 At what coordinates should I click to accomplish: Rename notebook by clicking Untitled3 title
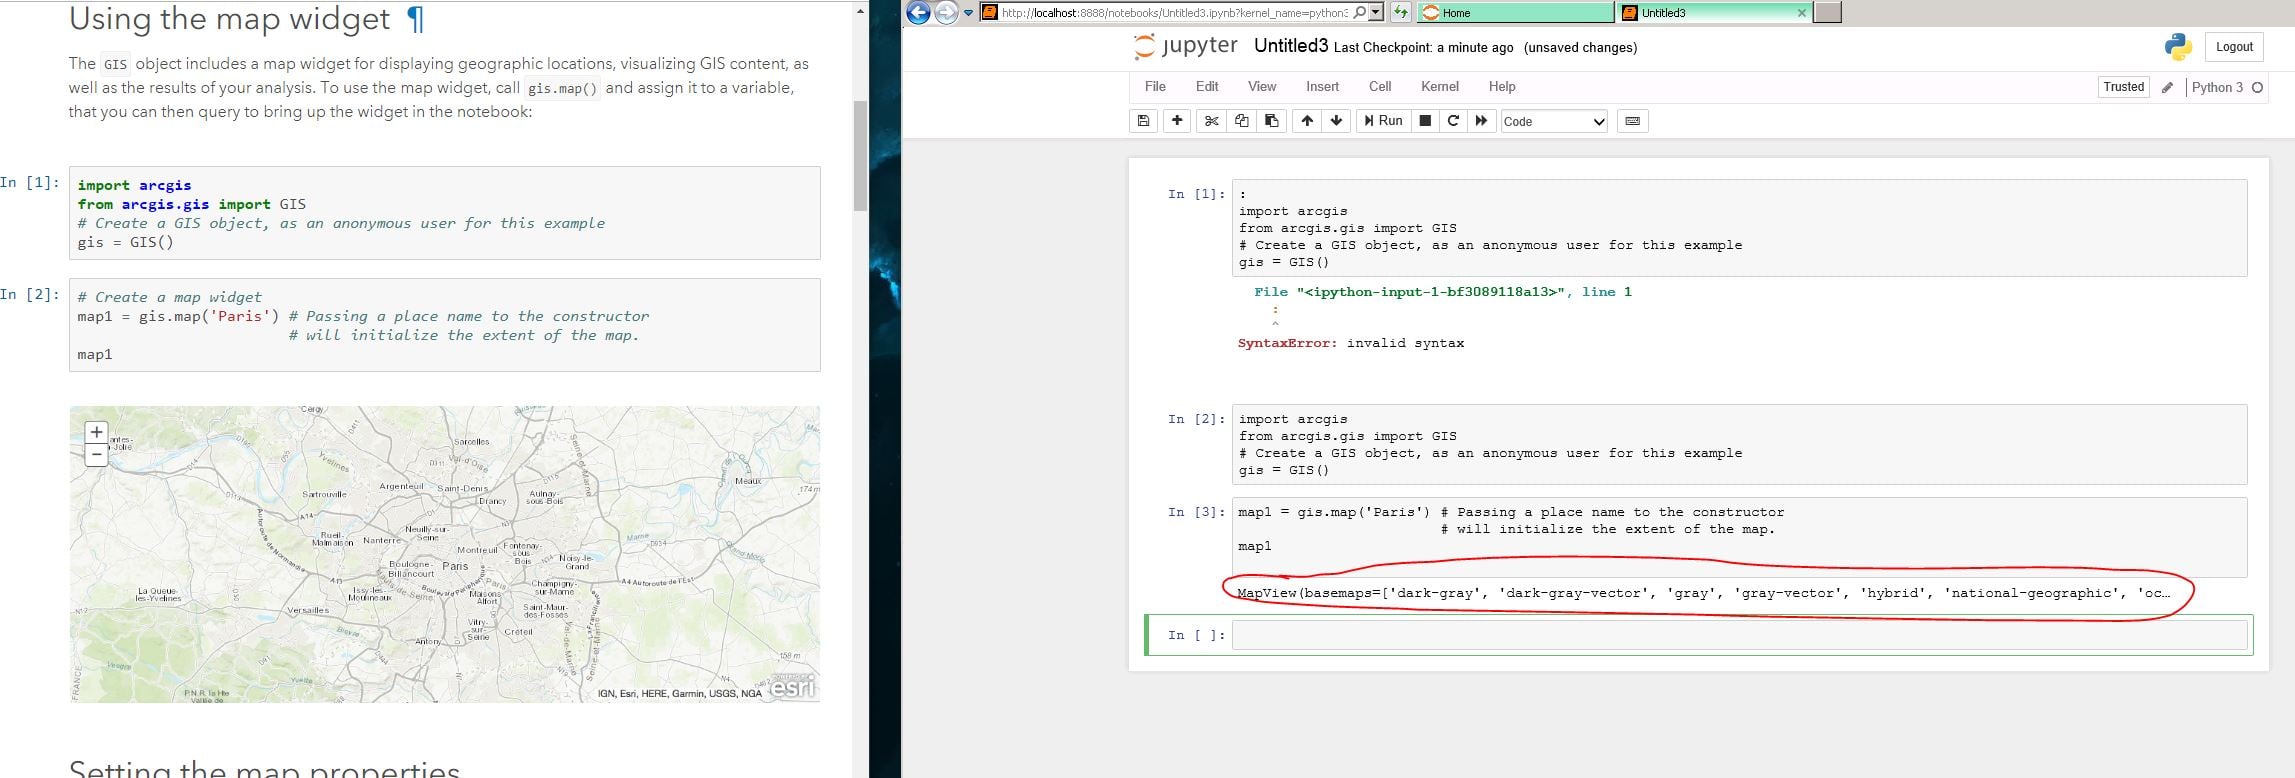point(1291,46)
